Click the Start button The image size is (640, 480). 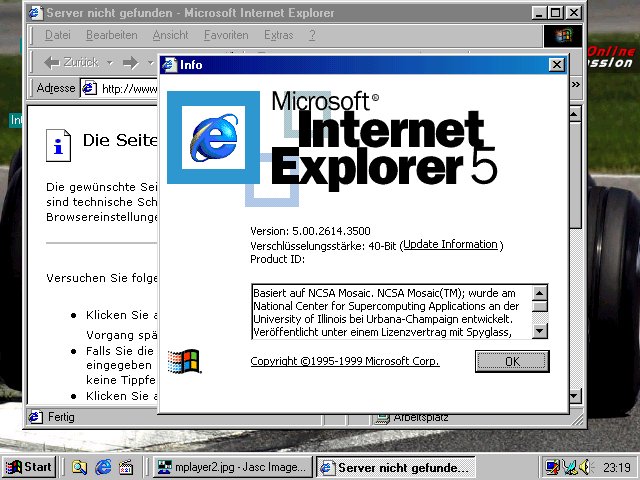(28, 467)
